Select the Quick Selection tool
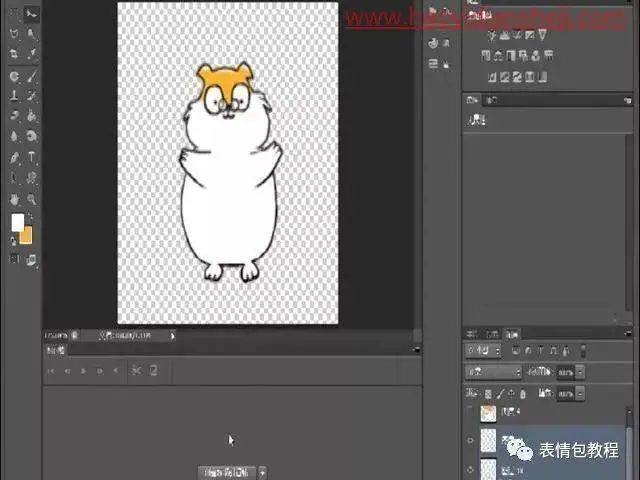Image resolution: width=640 pixels, height=480 pixels. click(31, 33)
